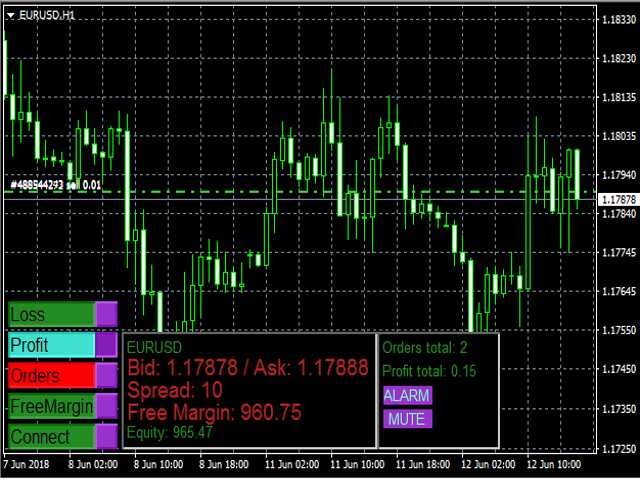
Task: Click the 1.17940 price scale label
Action: pyautogui.click(x=619, y=175)
